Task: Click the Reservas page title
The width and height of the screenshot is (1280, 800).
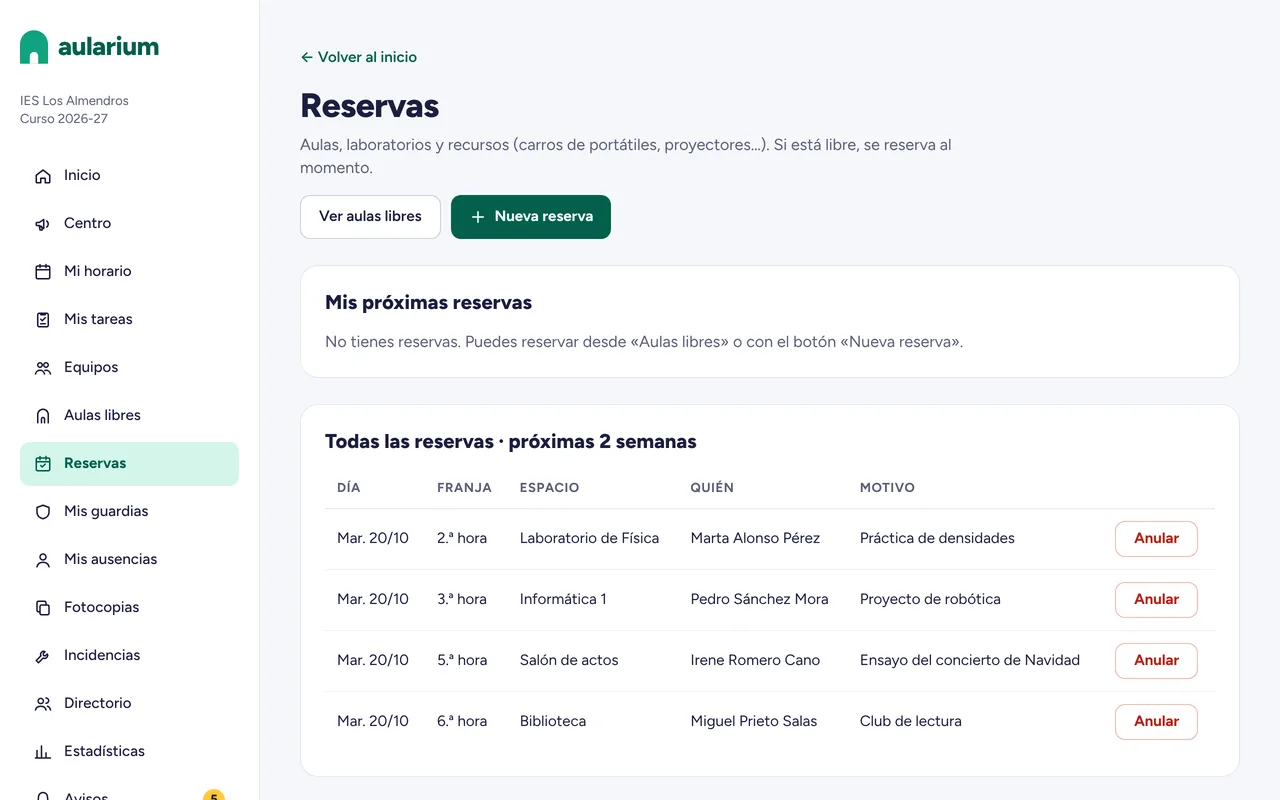Action: click(x=370, y=106)
